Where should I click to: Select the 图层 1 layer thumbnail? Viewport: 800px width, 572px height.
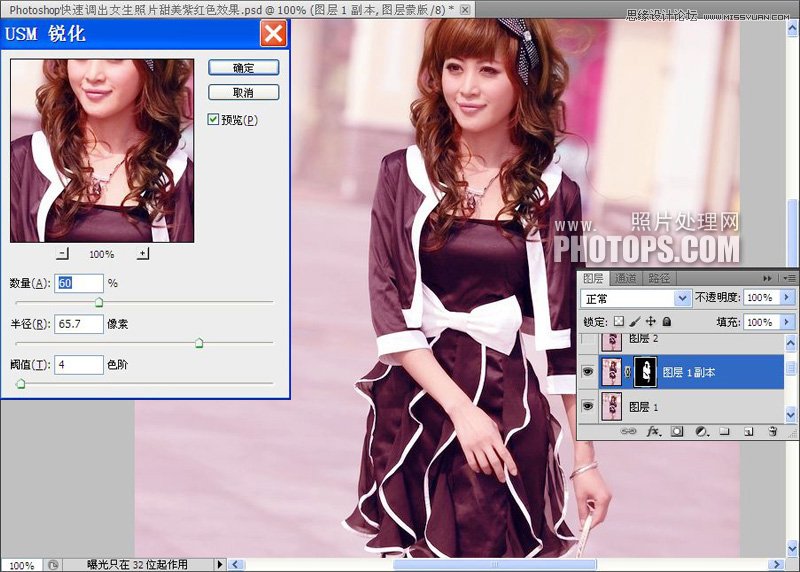(x=611, y=407)
